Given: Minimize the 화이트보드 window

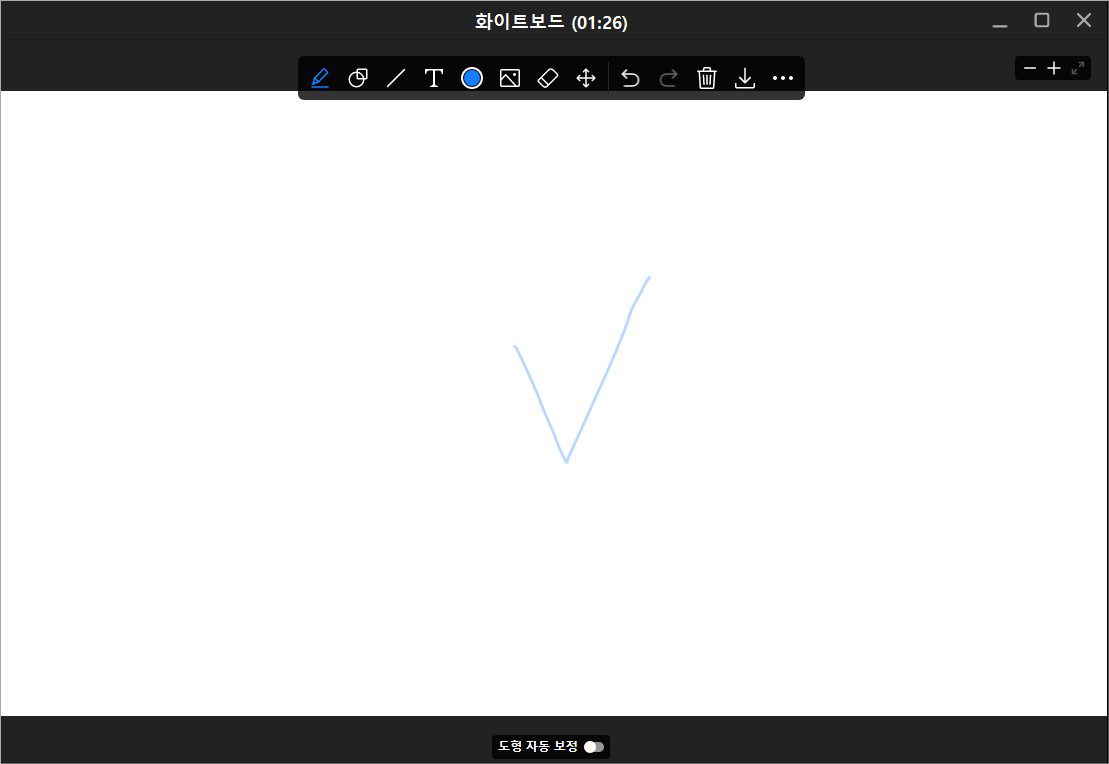Looking at the screenshot, I should 1000,22.
